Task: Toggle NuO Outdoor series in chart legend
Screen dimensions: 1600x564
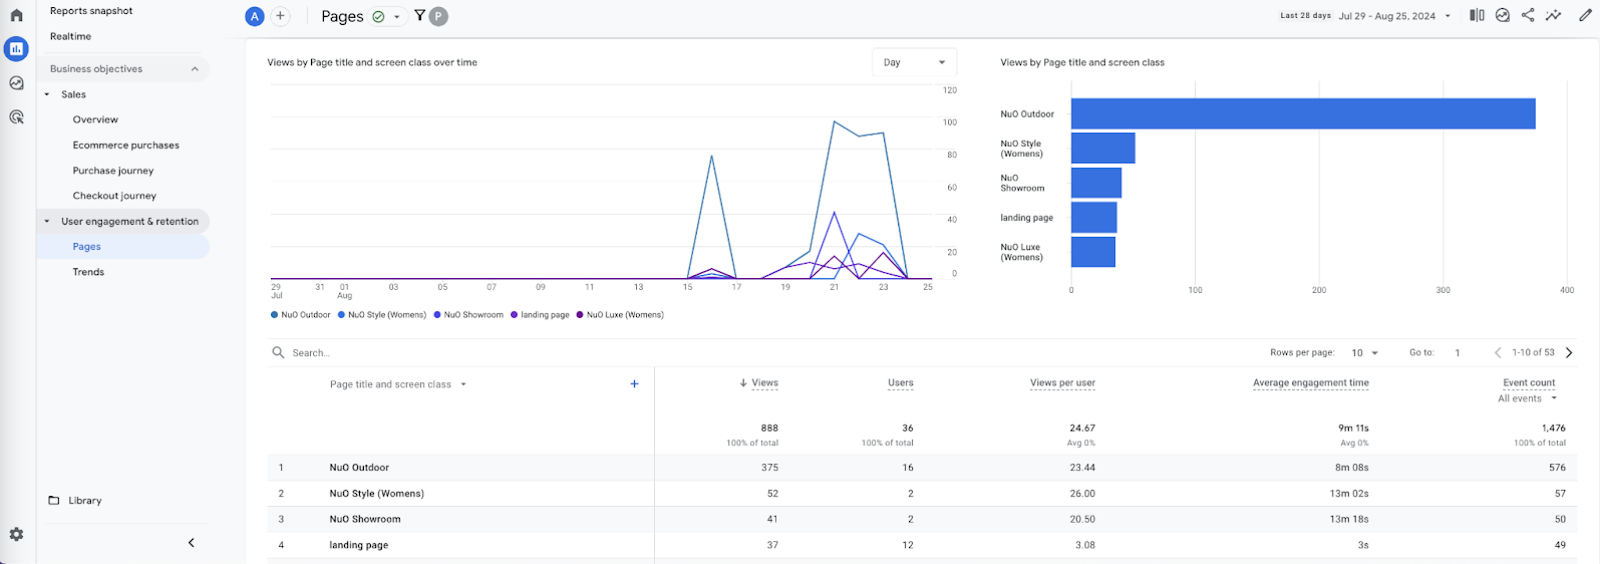Action: pyautogui.click(x=301, y=315)
